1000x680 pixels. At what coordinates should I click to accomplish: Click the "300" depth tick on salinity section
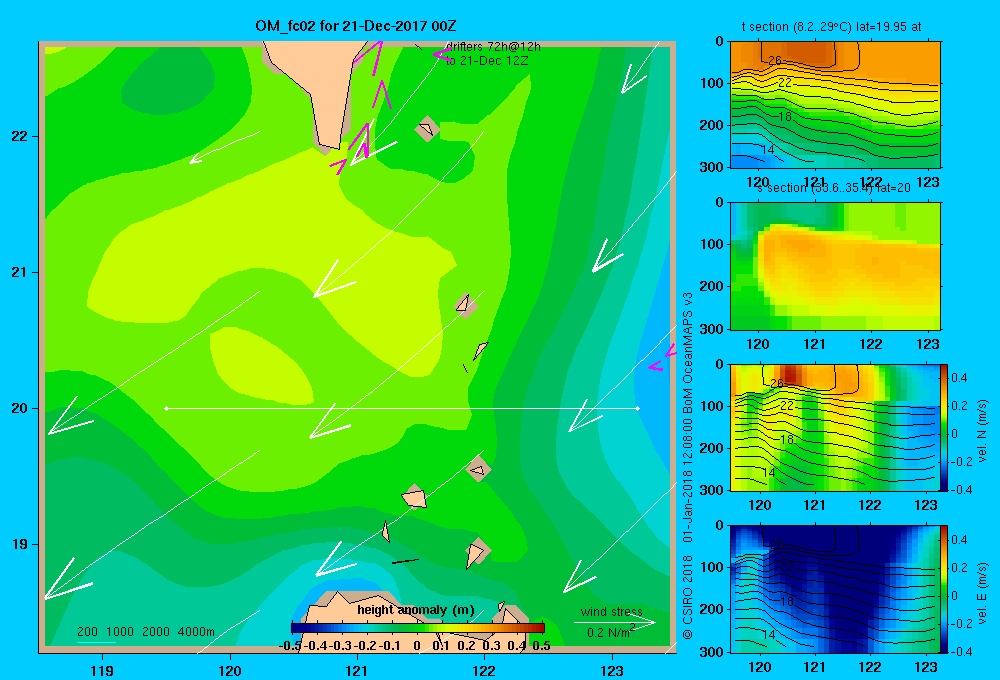[713, 329]
